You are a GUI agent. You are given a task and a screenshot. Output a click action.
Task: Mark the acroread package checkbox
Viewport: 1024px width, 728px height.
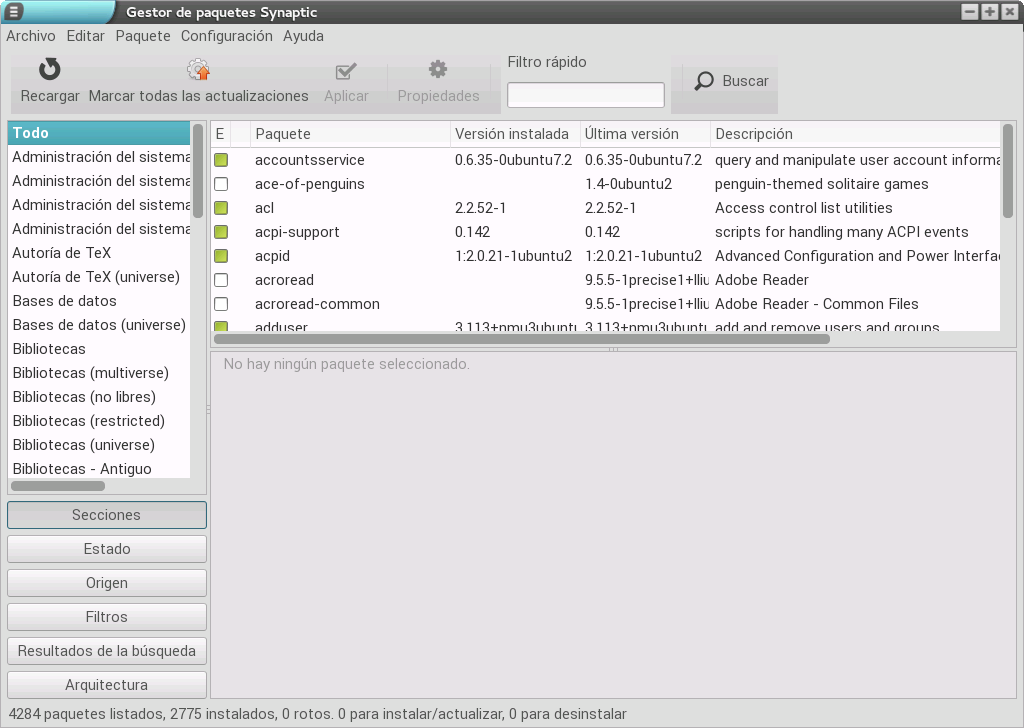(x=221, y=280)
